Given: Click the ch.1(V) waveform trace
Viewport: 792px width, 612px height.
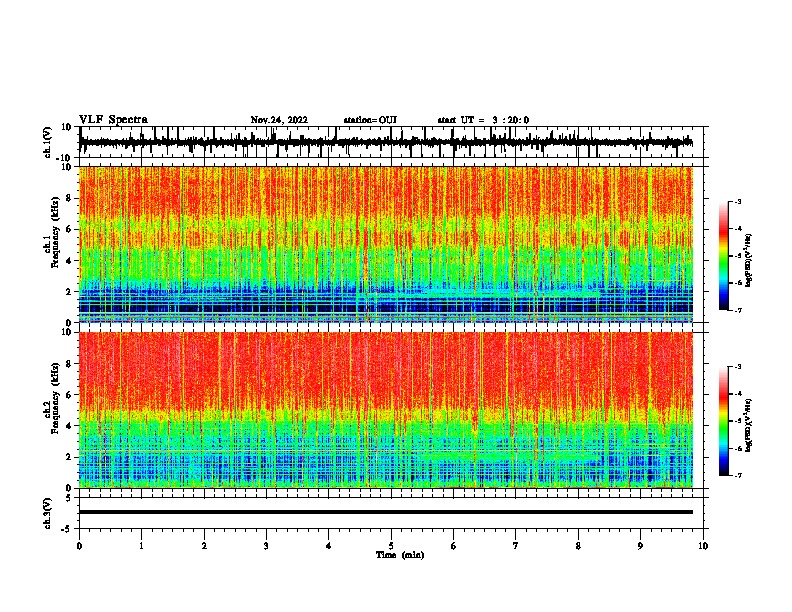Looking at the screenshot, I should (386, 142).
